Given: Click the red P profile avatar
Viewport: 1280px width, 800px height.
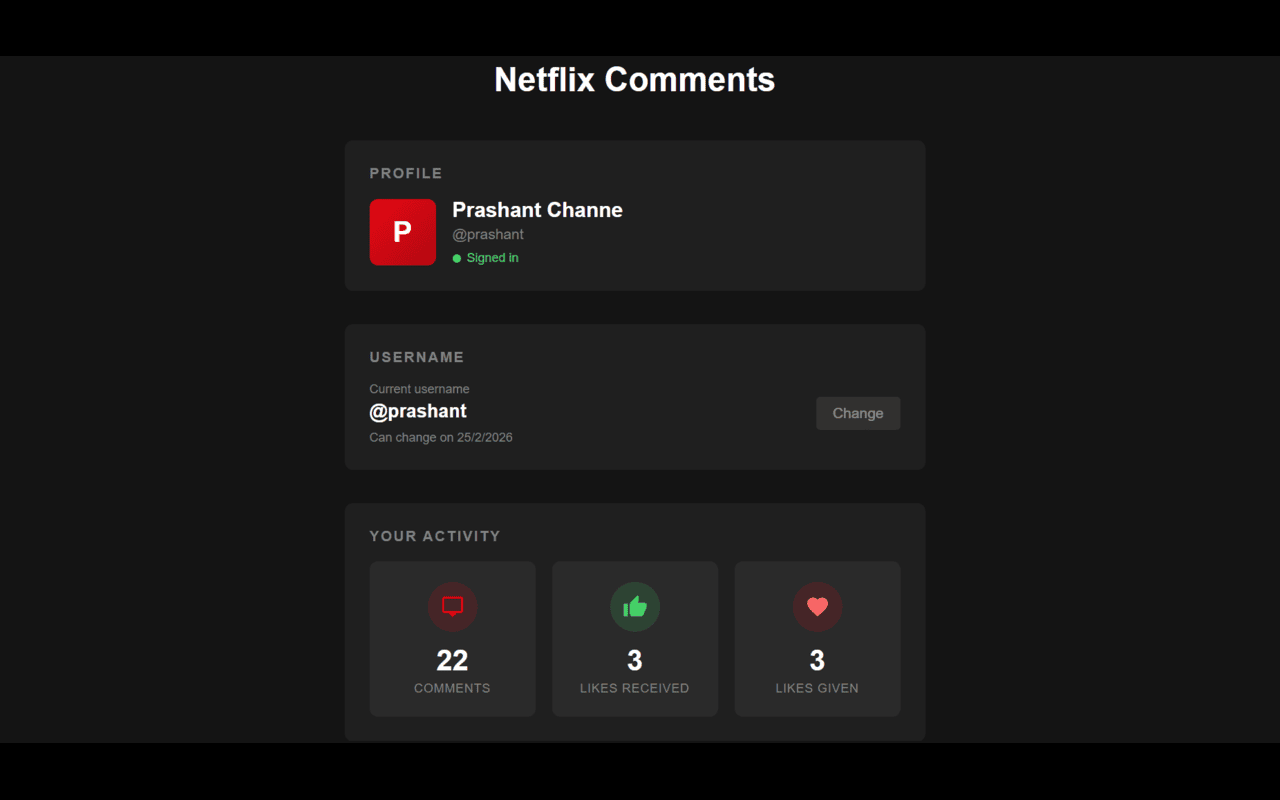Looking at the screenshot, I should pos(402,232).
